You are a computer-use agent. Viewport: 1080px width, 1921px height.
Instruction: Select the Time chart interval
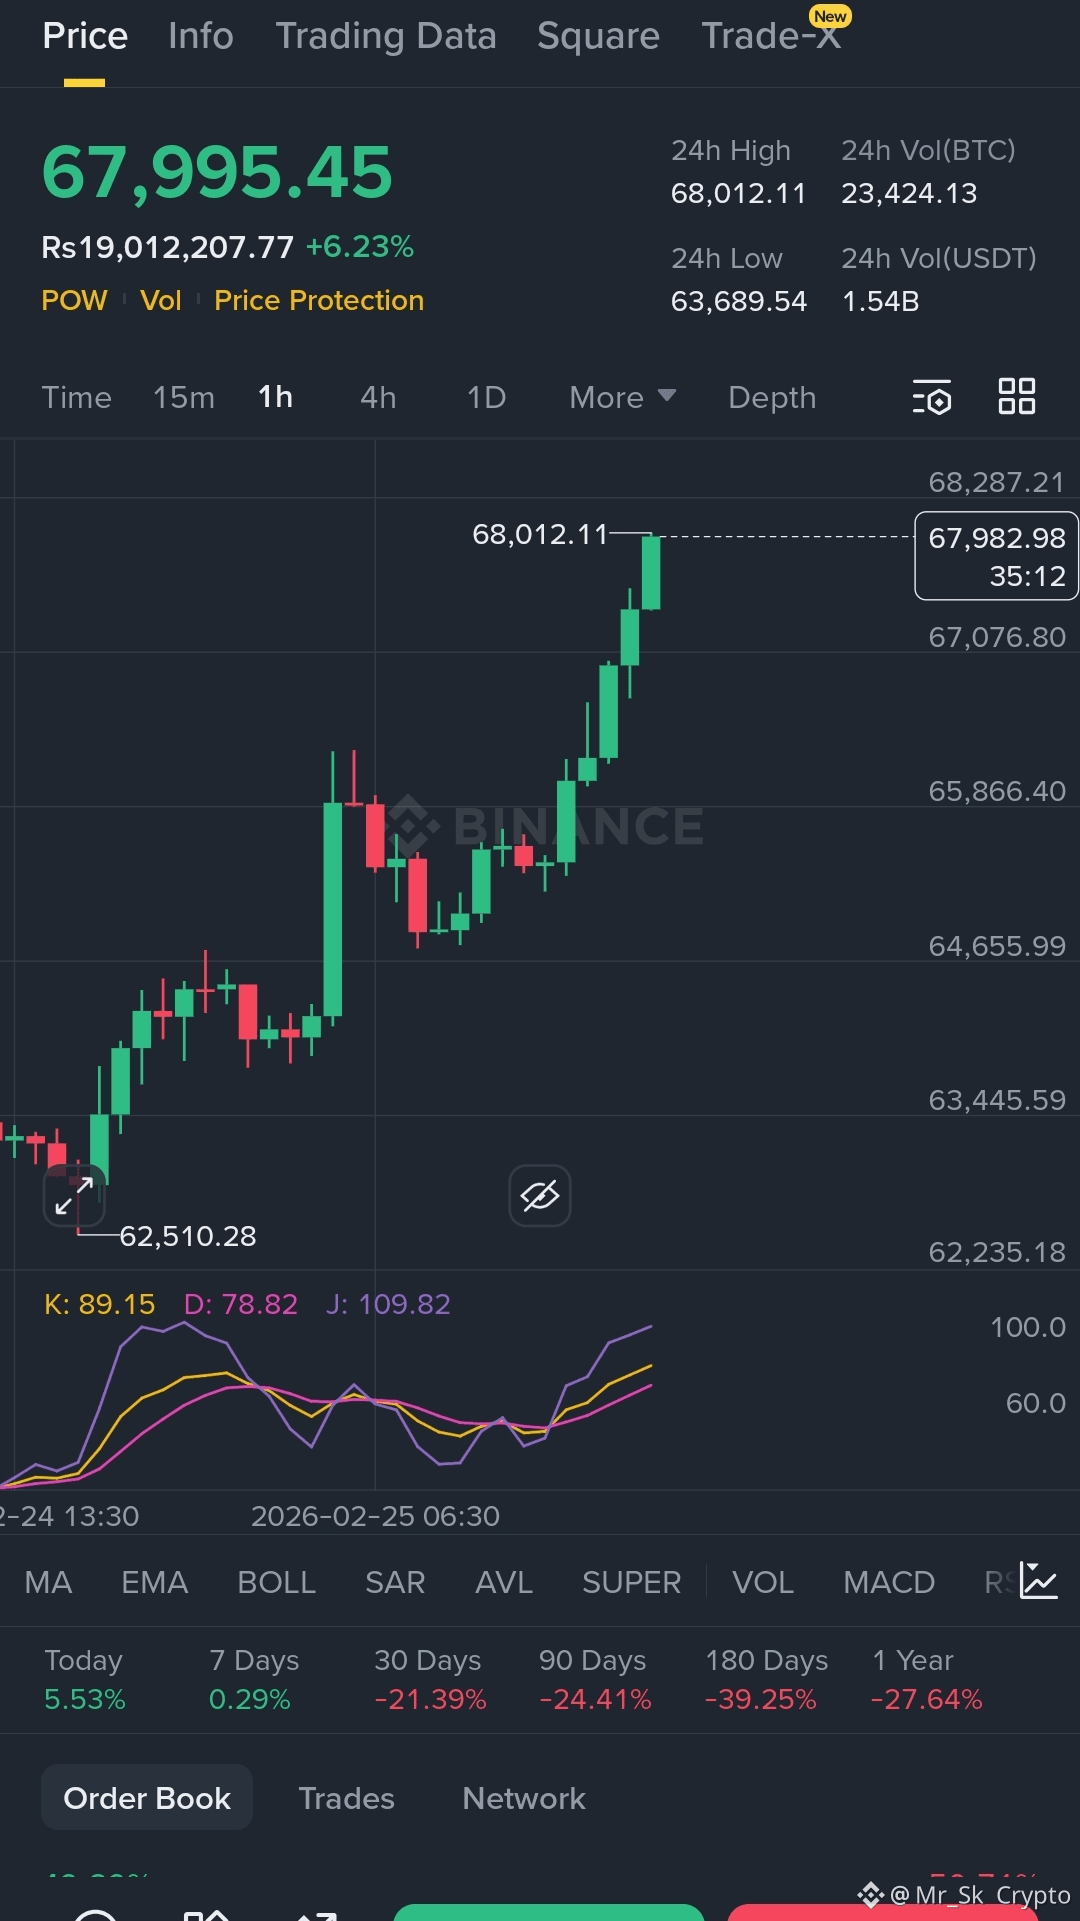click(x=77, y=397)
